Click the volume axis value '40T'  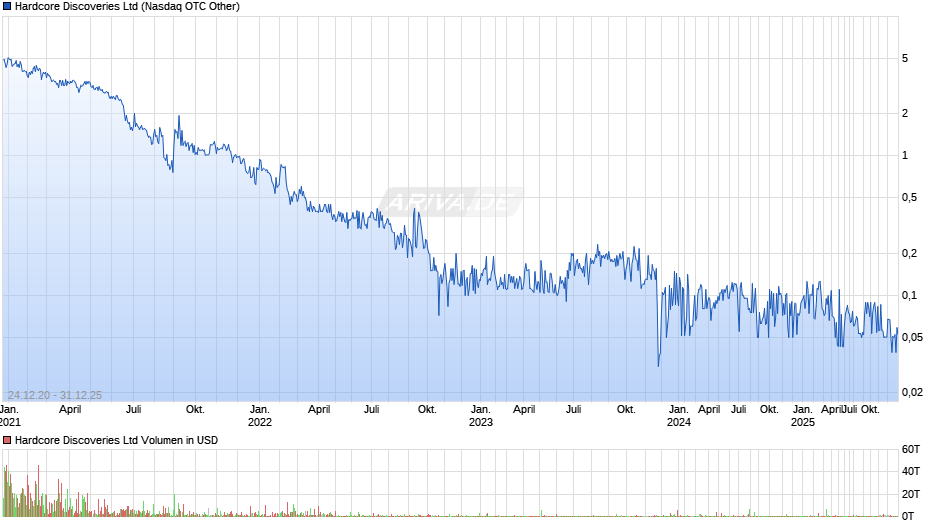[911, 471]
